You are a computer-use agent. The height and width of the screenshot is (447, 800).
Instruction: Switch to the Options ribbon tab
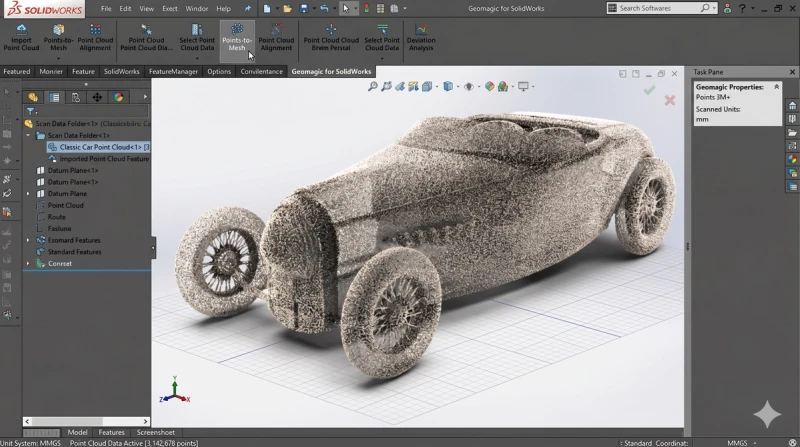[219, 71]
